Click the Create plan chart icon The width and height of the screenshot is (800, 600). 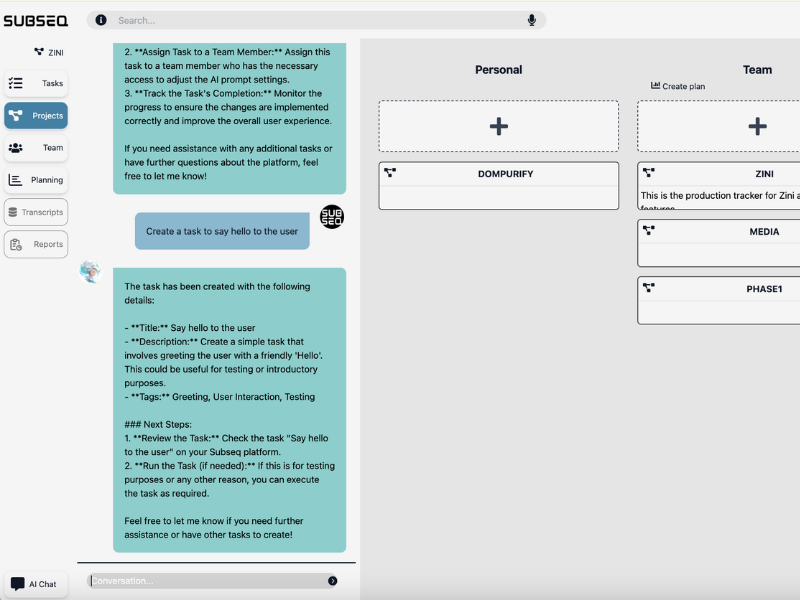[x=655, y=85]
